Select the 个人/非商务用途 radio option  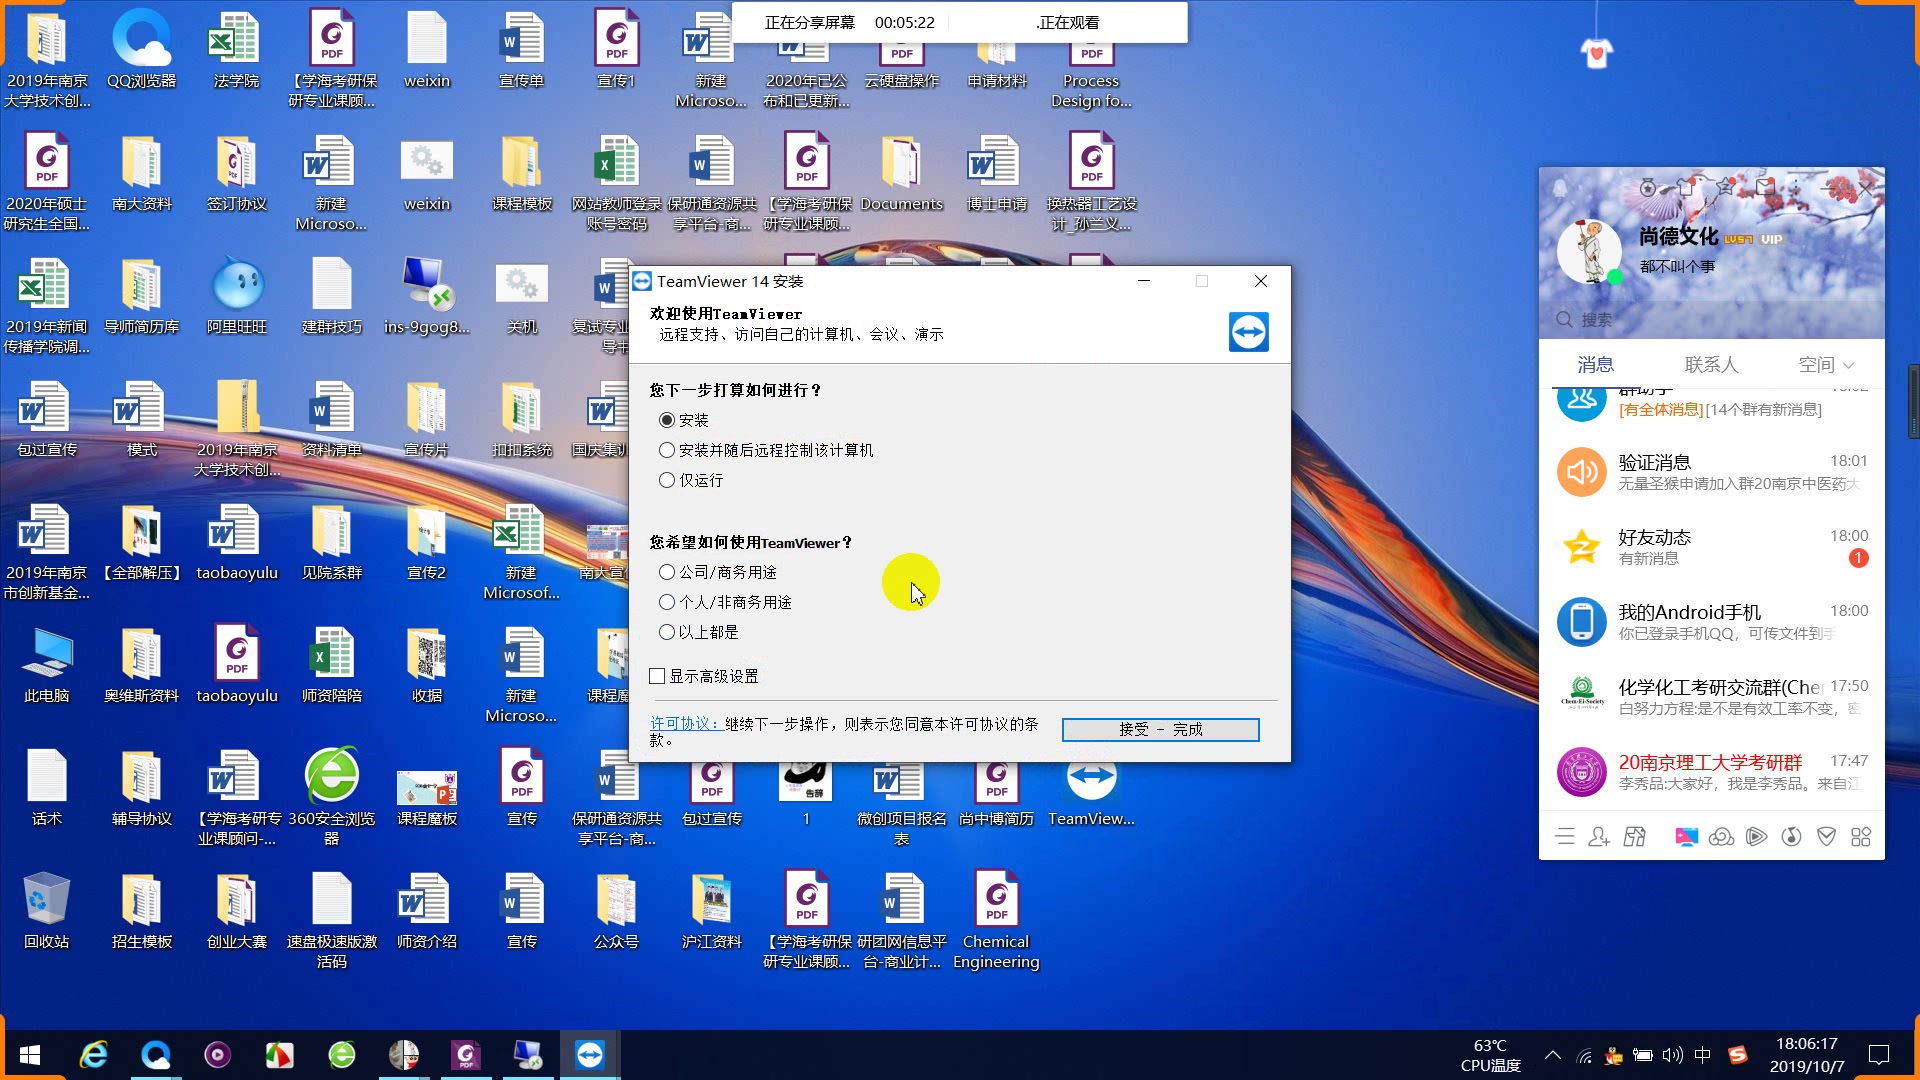[x=667, y=601]
